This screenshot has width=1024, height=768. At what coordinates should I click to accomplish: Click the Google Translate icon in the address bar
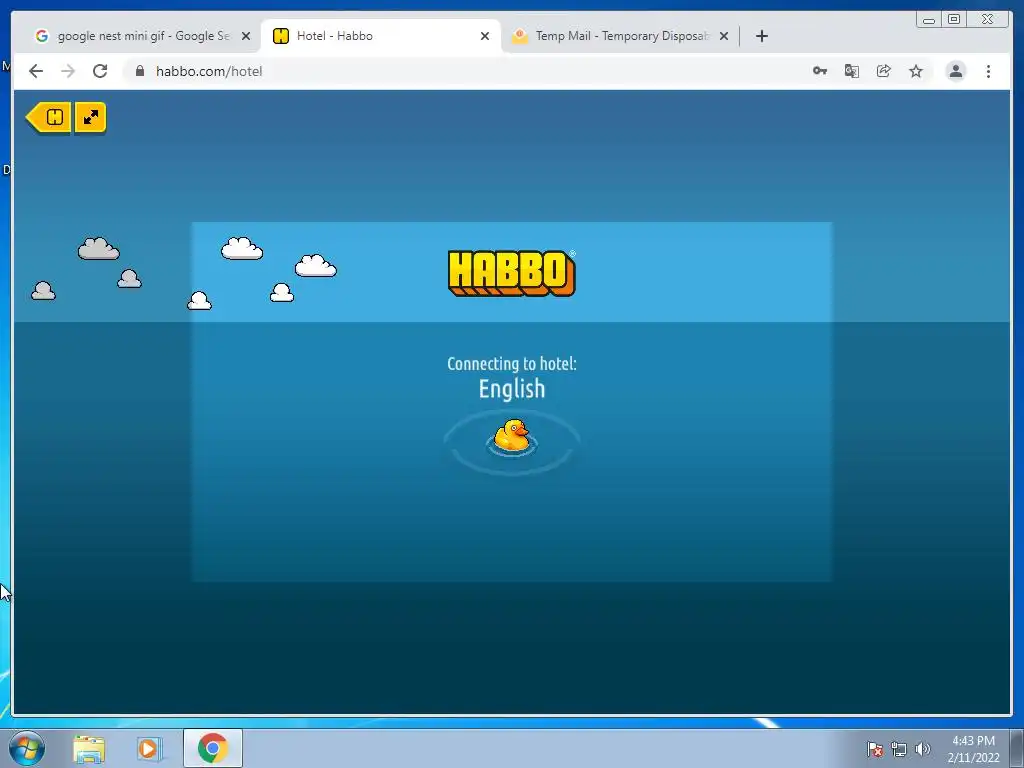click(x=852, y=71)
